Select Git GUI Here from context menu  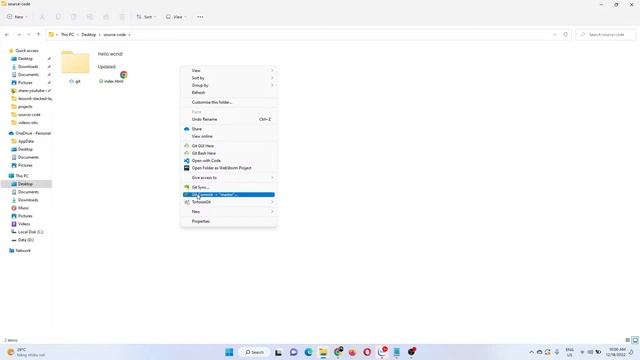click(x=229, y=146)
